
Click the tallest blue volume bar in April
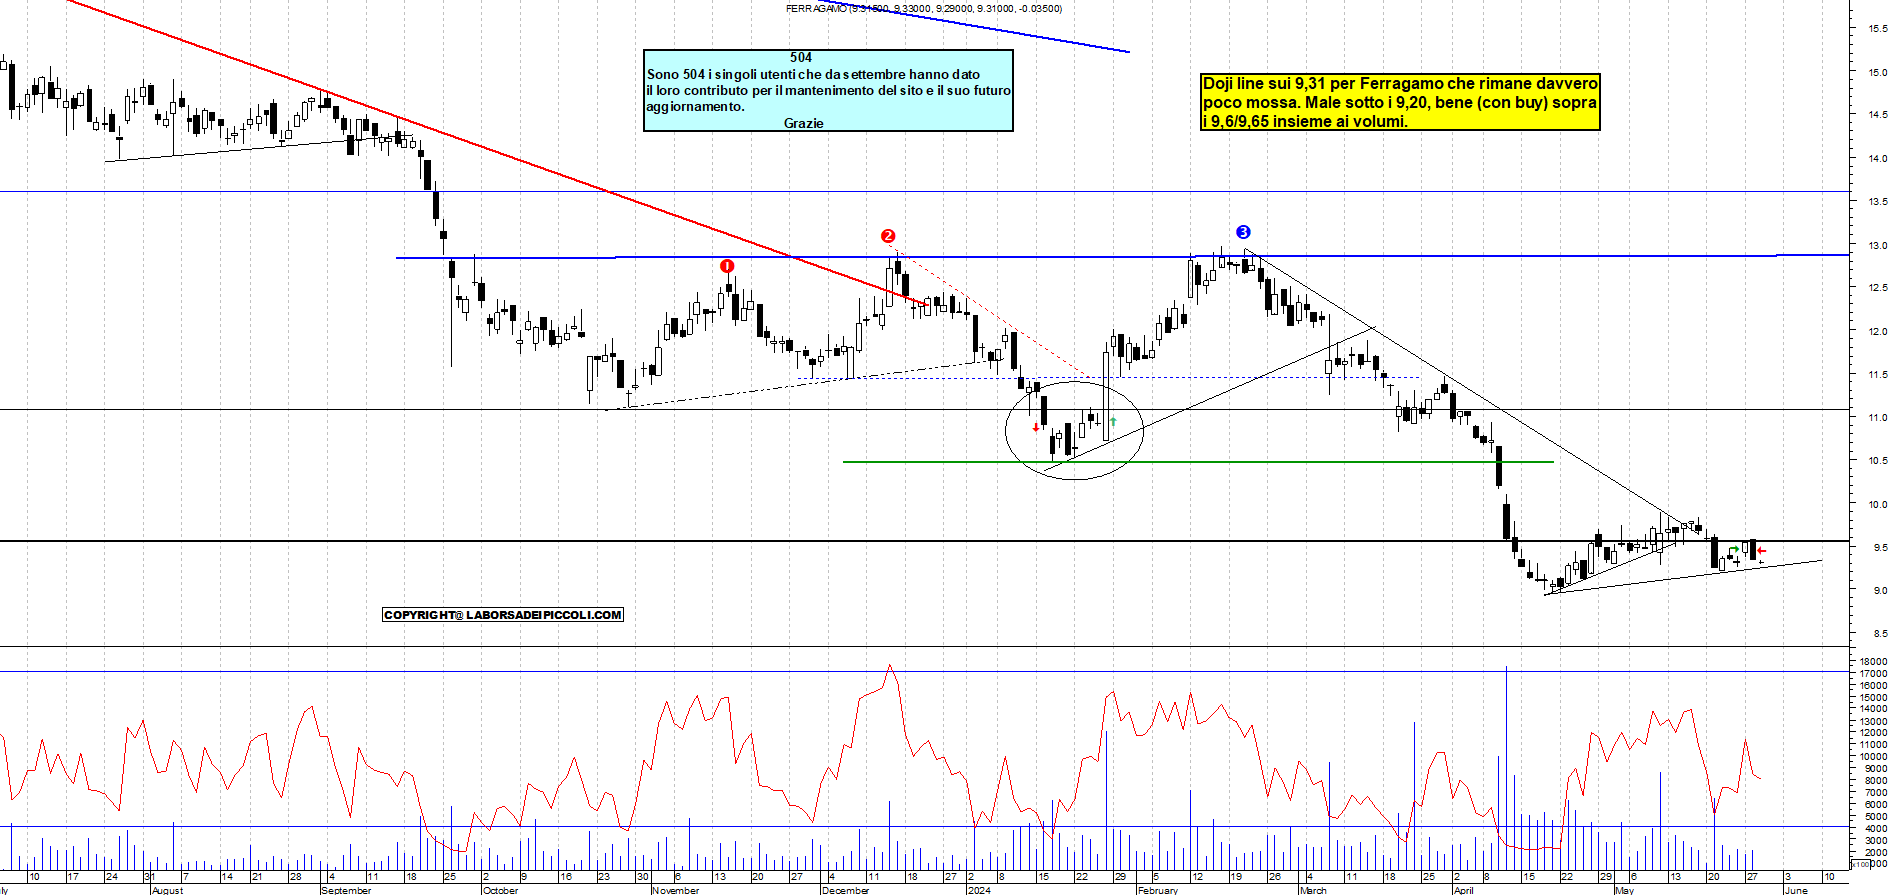click(x=1506, y=768)
